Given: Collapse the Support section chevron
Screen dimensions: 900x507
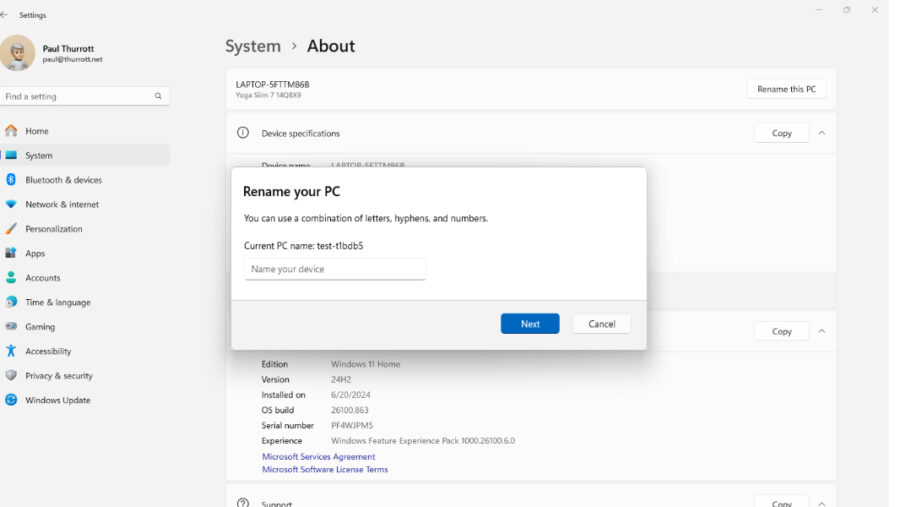Looking at the screenshot, I should (821, 503).
